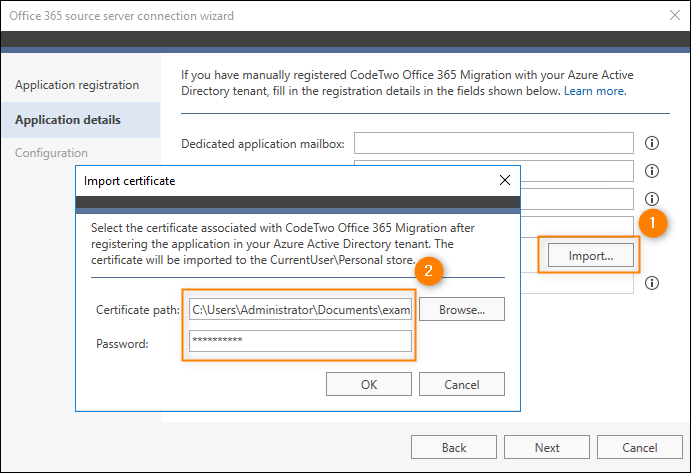This screenshot has height=473, width=691.
Task: Click info icon beside Dedicated application mailbox
Action: tap(652, 143)
